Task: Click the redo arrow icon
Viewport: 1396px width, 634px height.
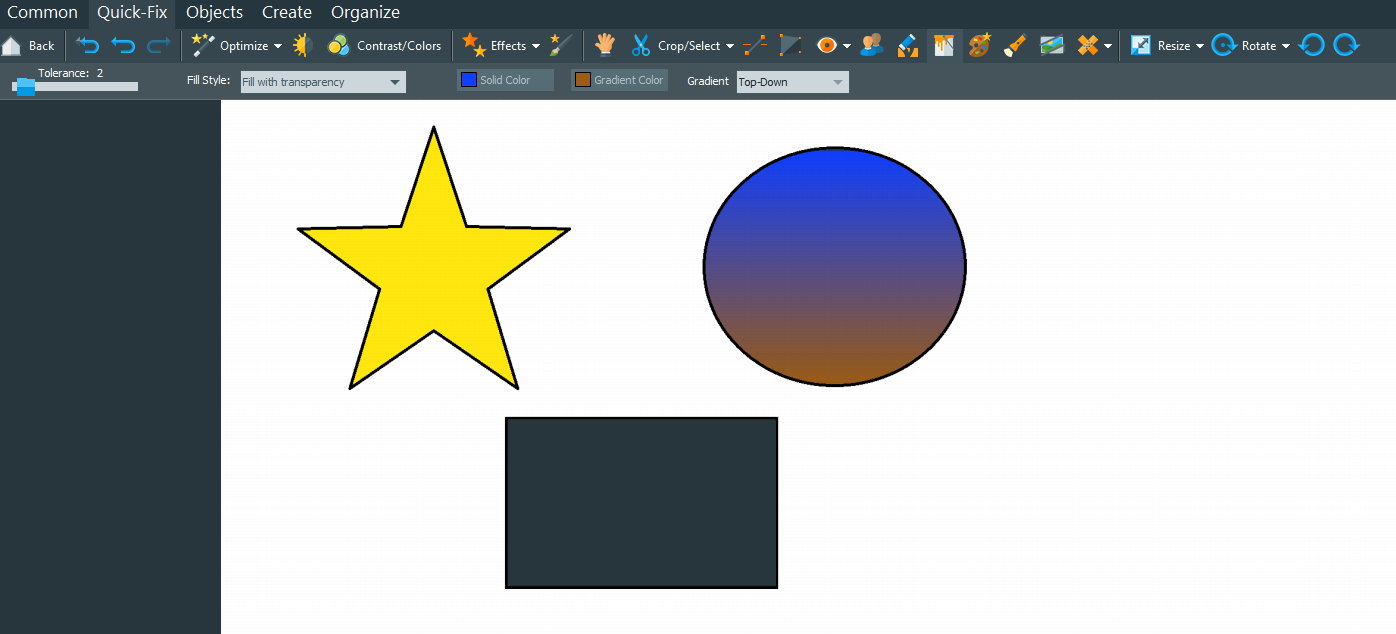Action: click(158, 45)
